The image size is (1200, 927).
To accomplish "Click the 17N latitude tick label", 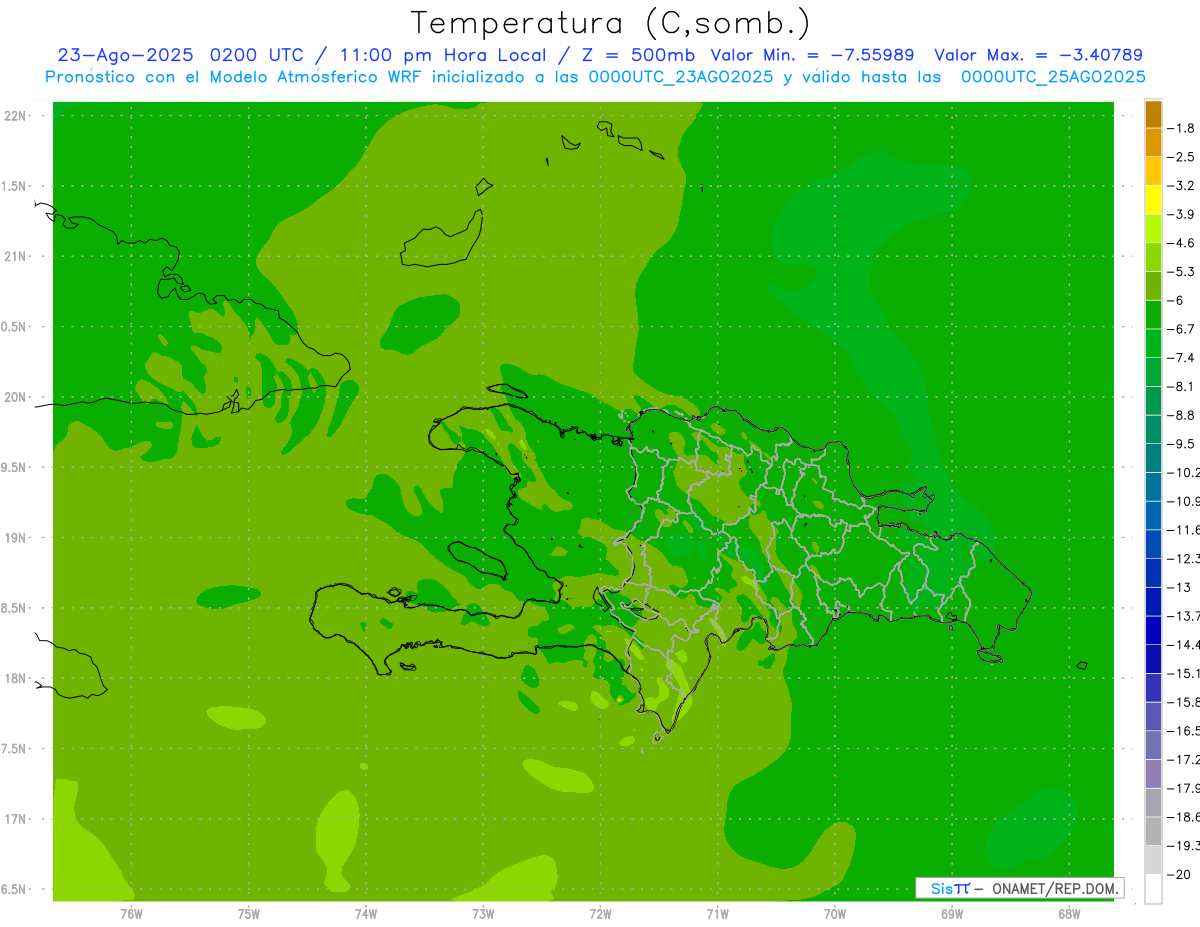I will point(14,819).
